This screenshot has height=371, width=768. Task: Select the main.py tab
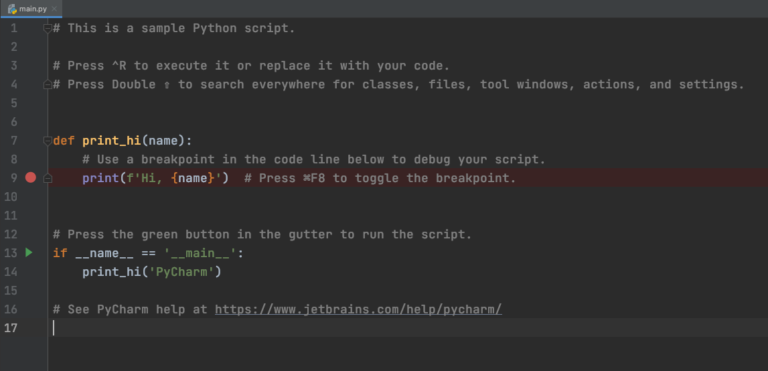[31, 9]
